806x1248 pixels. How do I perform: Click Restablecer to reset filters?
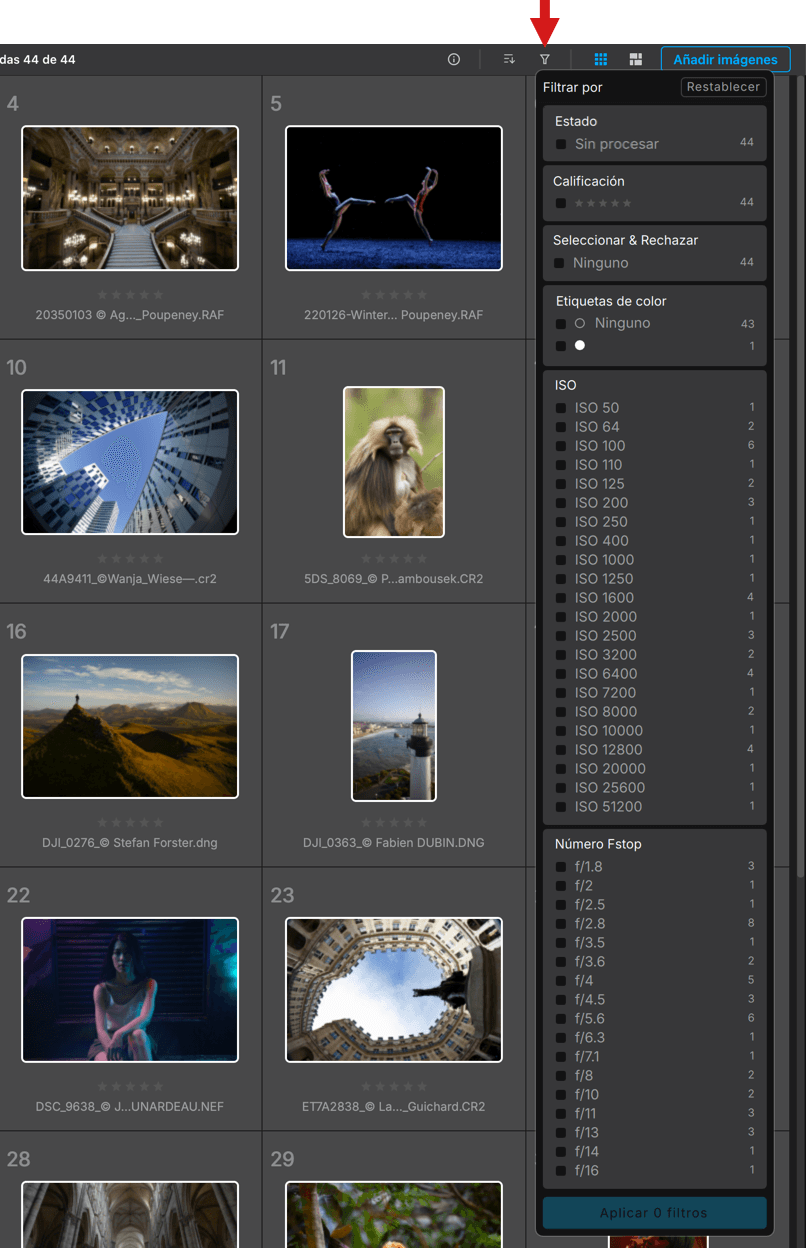click(x=724, y=87)
